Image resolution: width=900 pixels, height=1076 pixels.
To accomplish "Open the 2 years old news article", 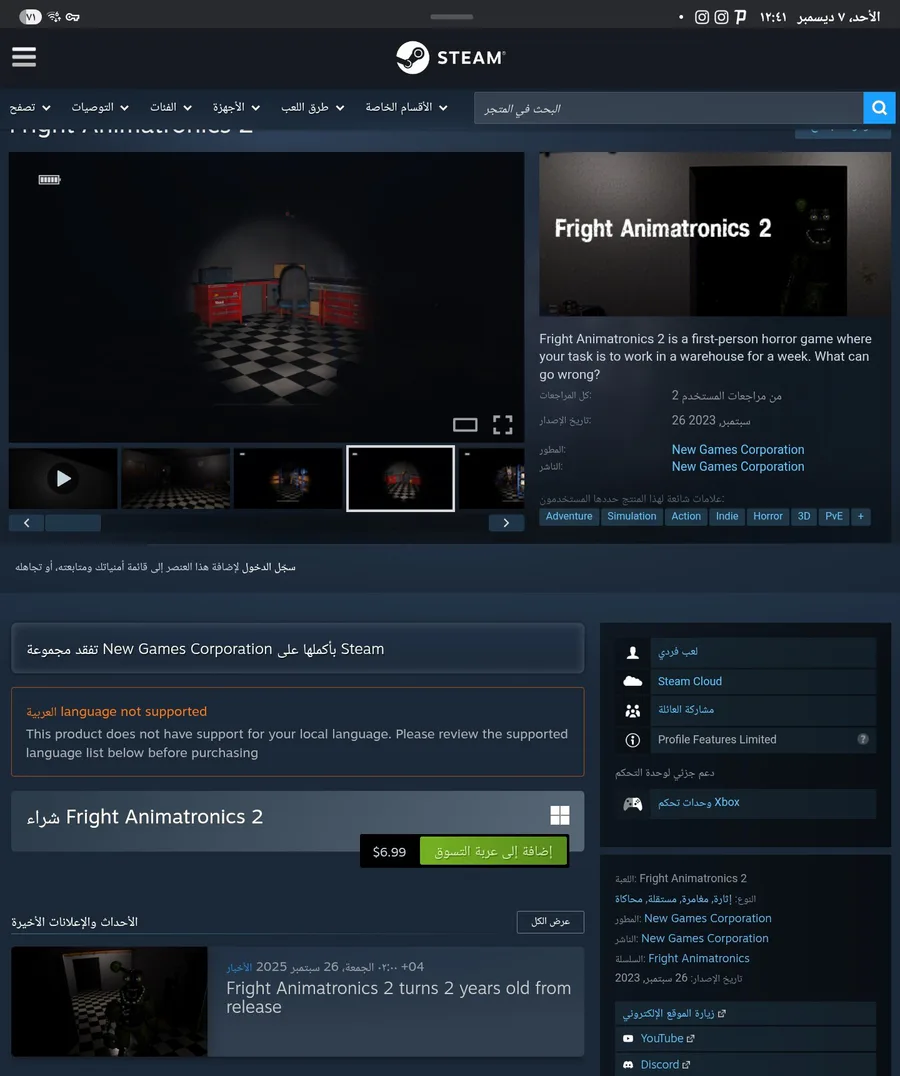I will click(399, 997).
